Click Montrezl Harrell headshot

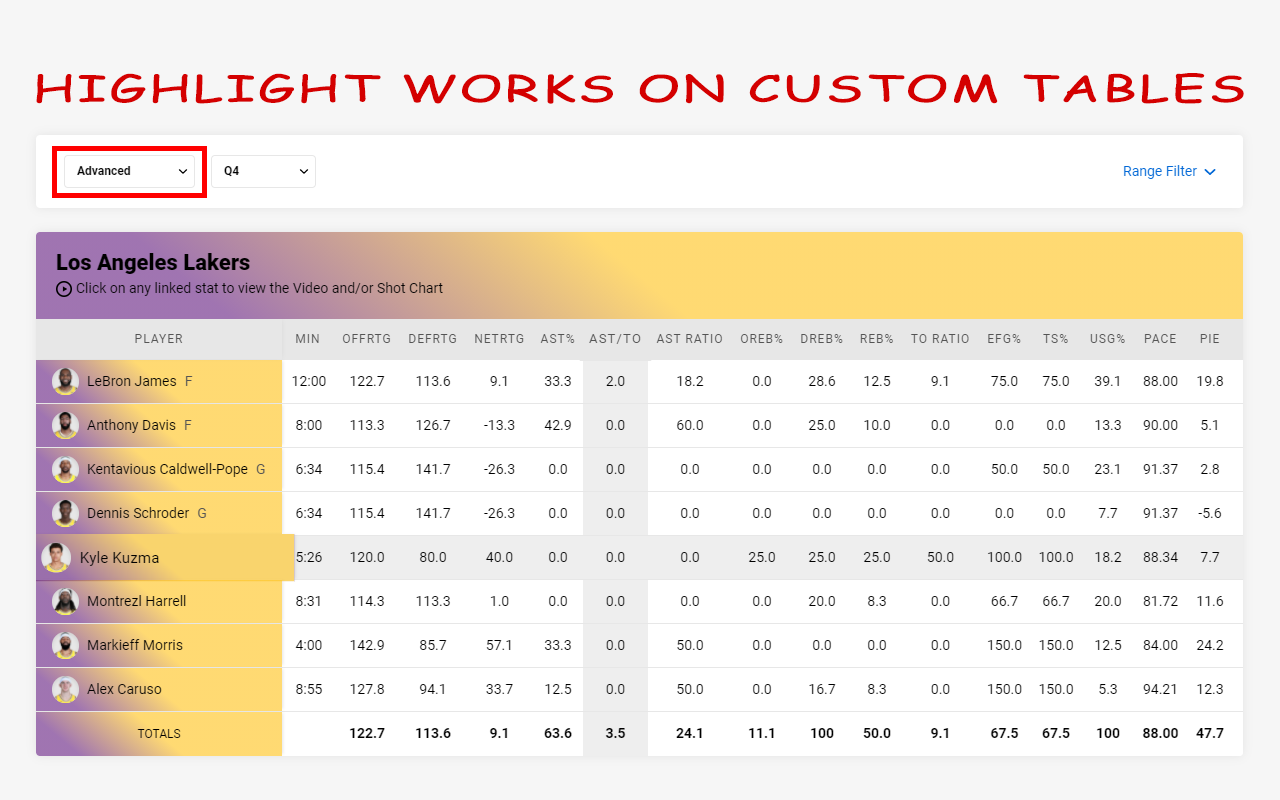point(65,601)
